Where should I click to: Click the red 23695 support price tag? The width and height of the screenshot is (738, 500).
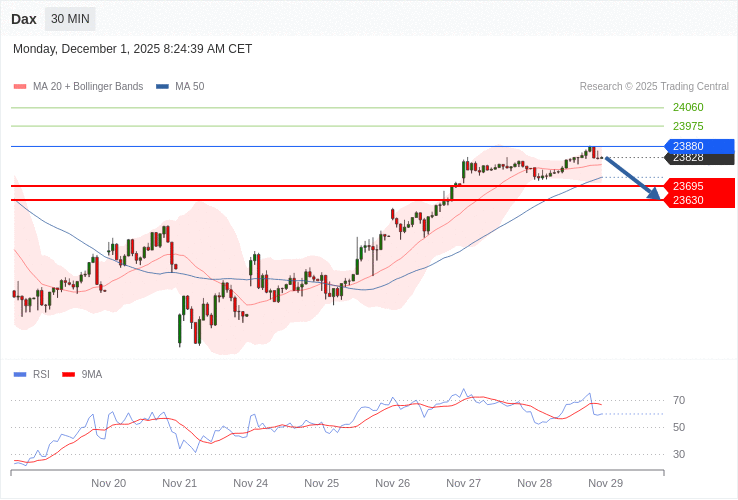(699, 186)
